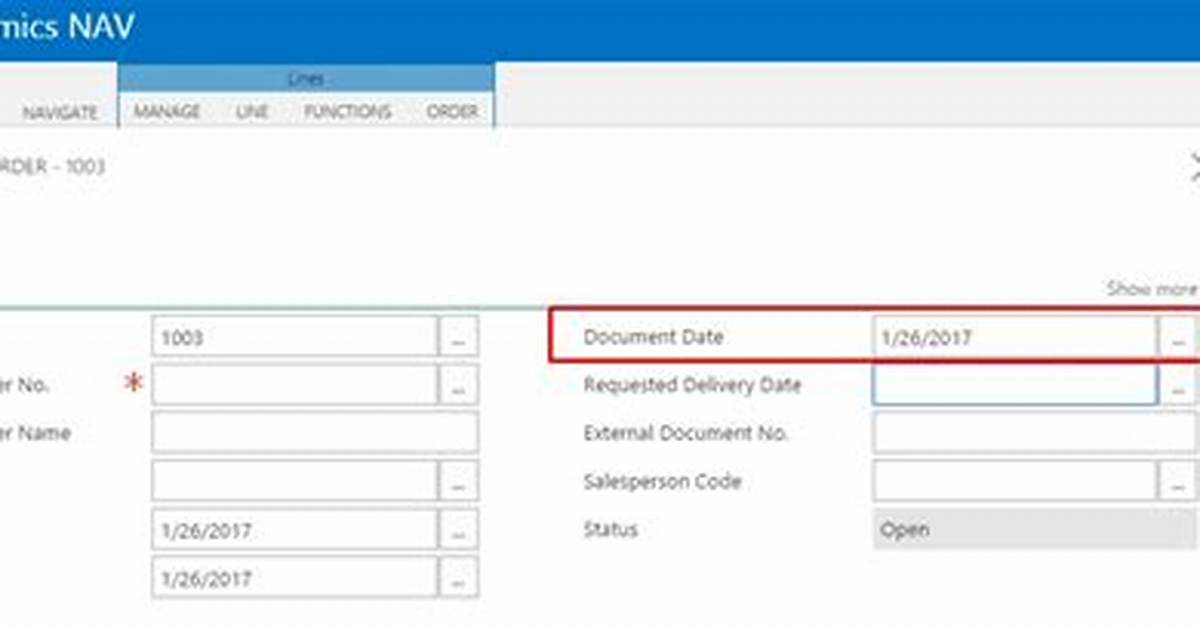Open the Salesperson Code lookup button

(1179, 481)
